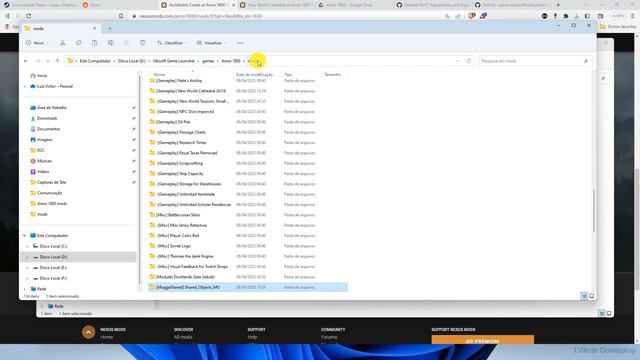The height and width of the screenshot is (360, 640).
Task: Sort by Data de modificação column header
Action: tap(254, 75)
